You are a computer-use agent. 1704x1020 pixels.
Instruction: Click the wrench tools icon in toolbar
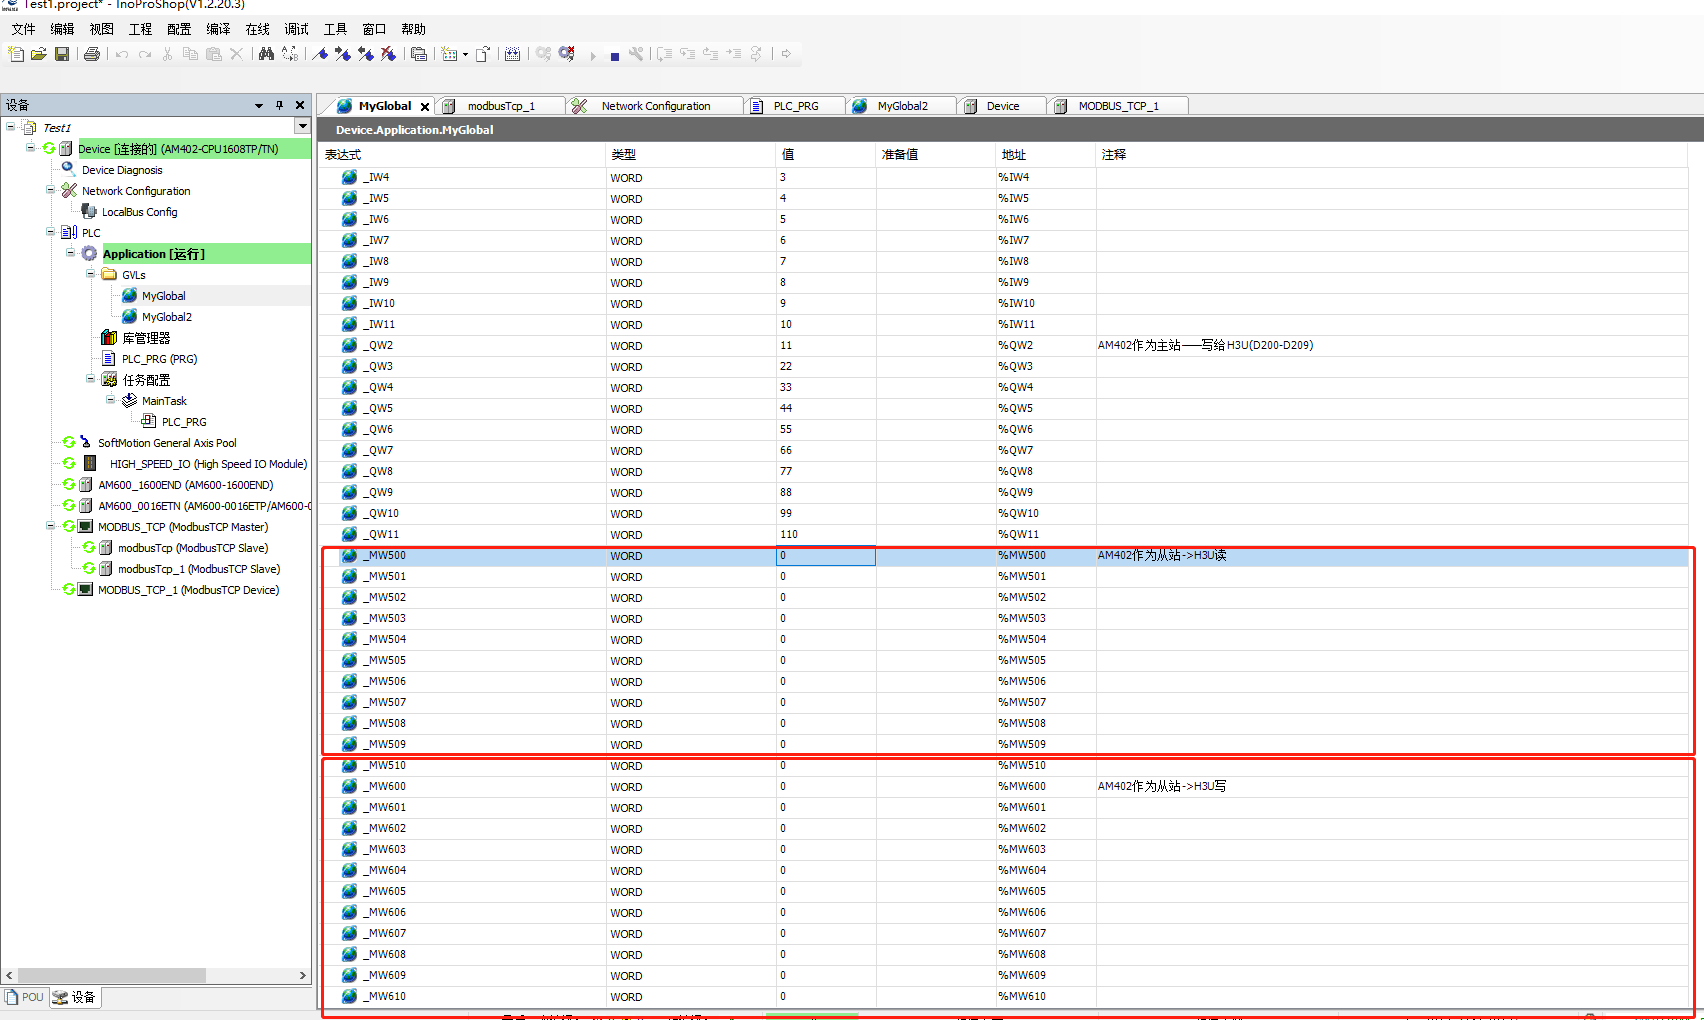pos(636,54)
